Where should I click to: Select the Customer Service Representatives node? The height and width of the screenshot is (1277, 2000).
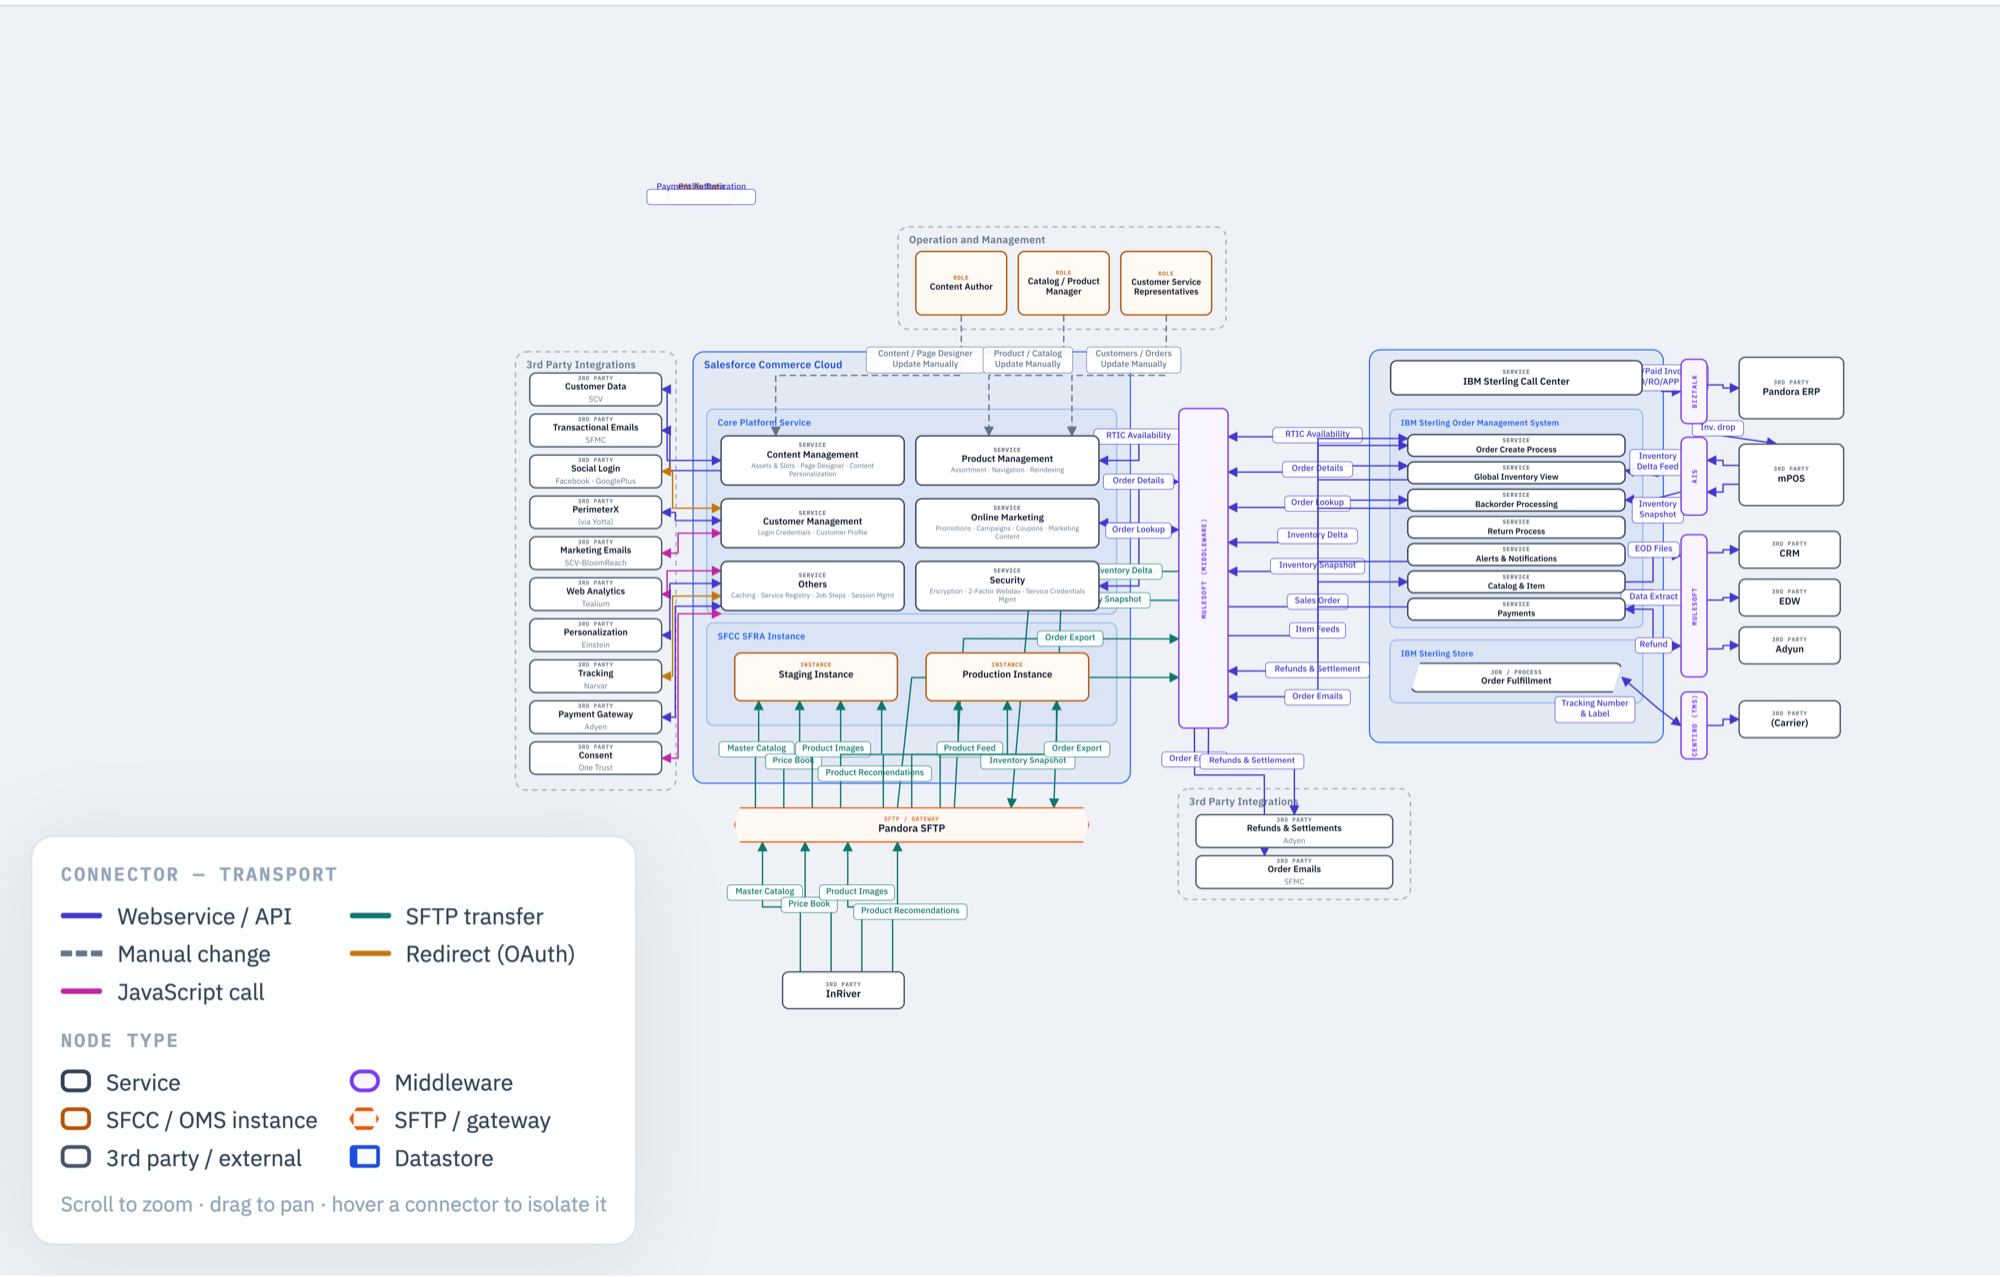(x=1166, y=283)
